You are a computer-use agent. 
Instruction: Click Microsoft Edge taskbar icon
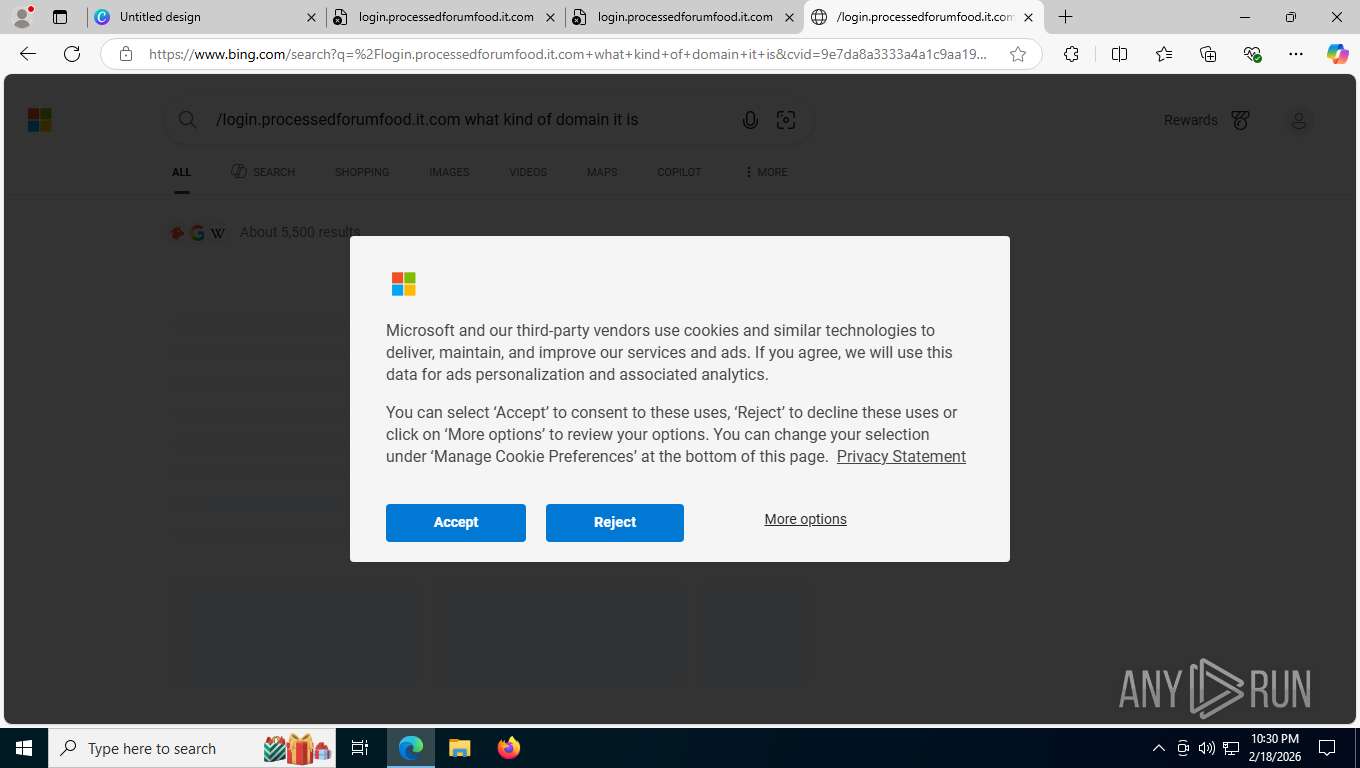point(411,748)
